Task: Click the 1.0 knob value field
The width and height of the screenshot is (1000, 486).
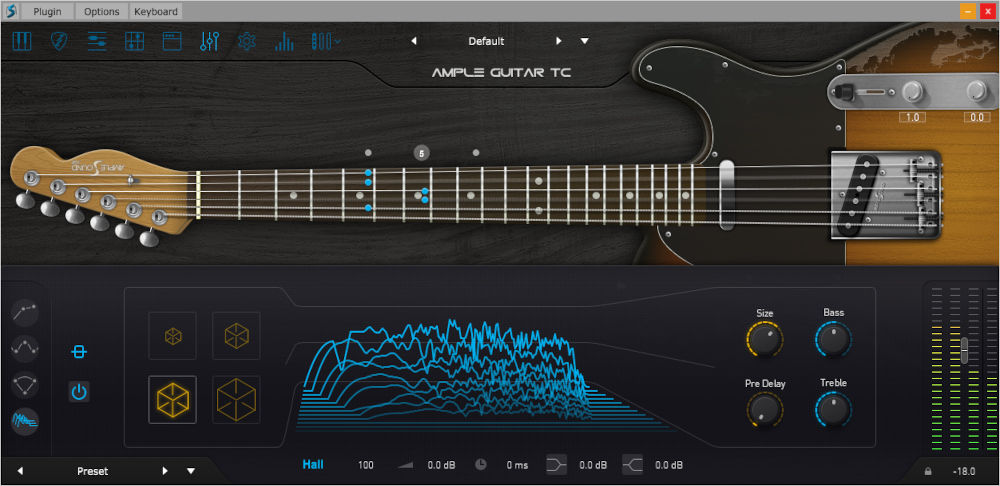Action: pyautogui.click(x=912, y=117)
